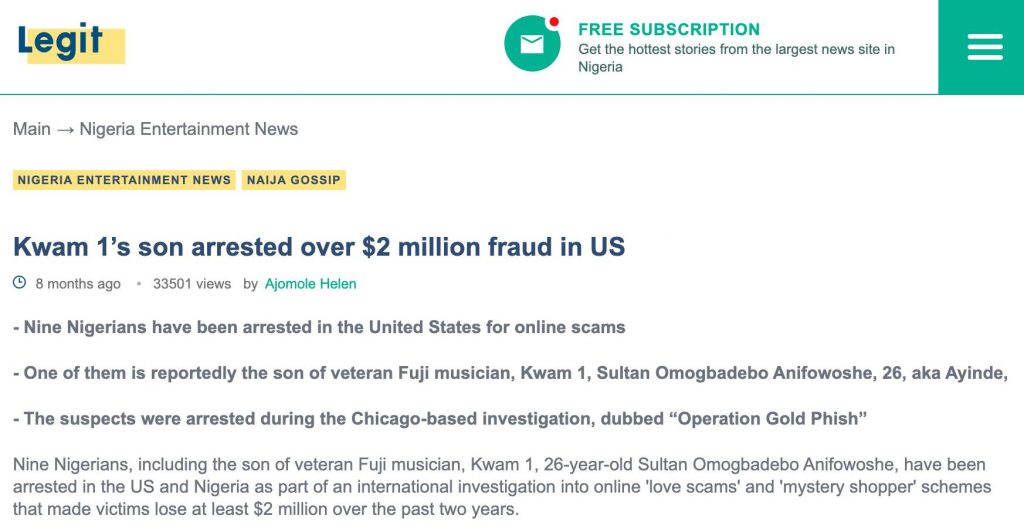Screen dimensions: 1024x529
Task: Select the NAIJA GOSSIP tag
Action: tap(293, 180)
